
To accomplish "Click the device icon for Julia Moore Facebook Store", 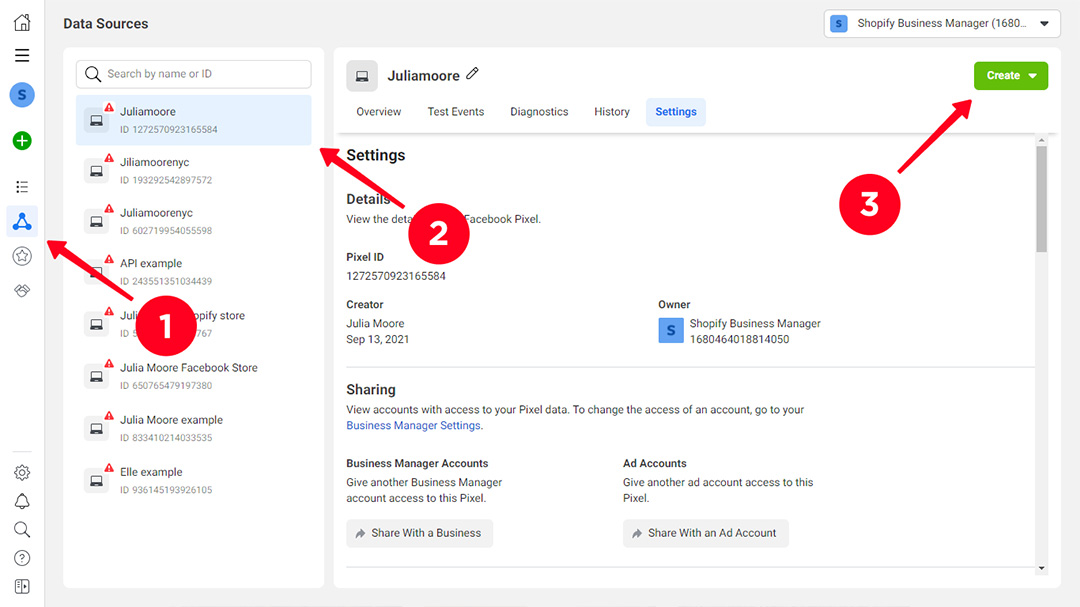I will tap(96, 377).
